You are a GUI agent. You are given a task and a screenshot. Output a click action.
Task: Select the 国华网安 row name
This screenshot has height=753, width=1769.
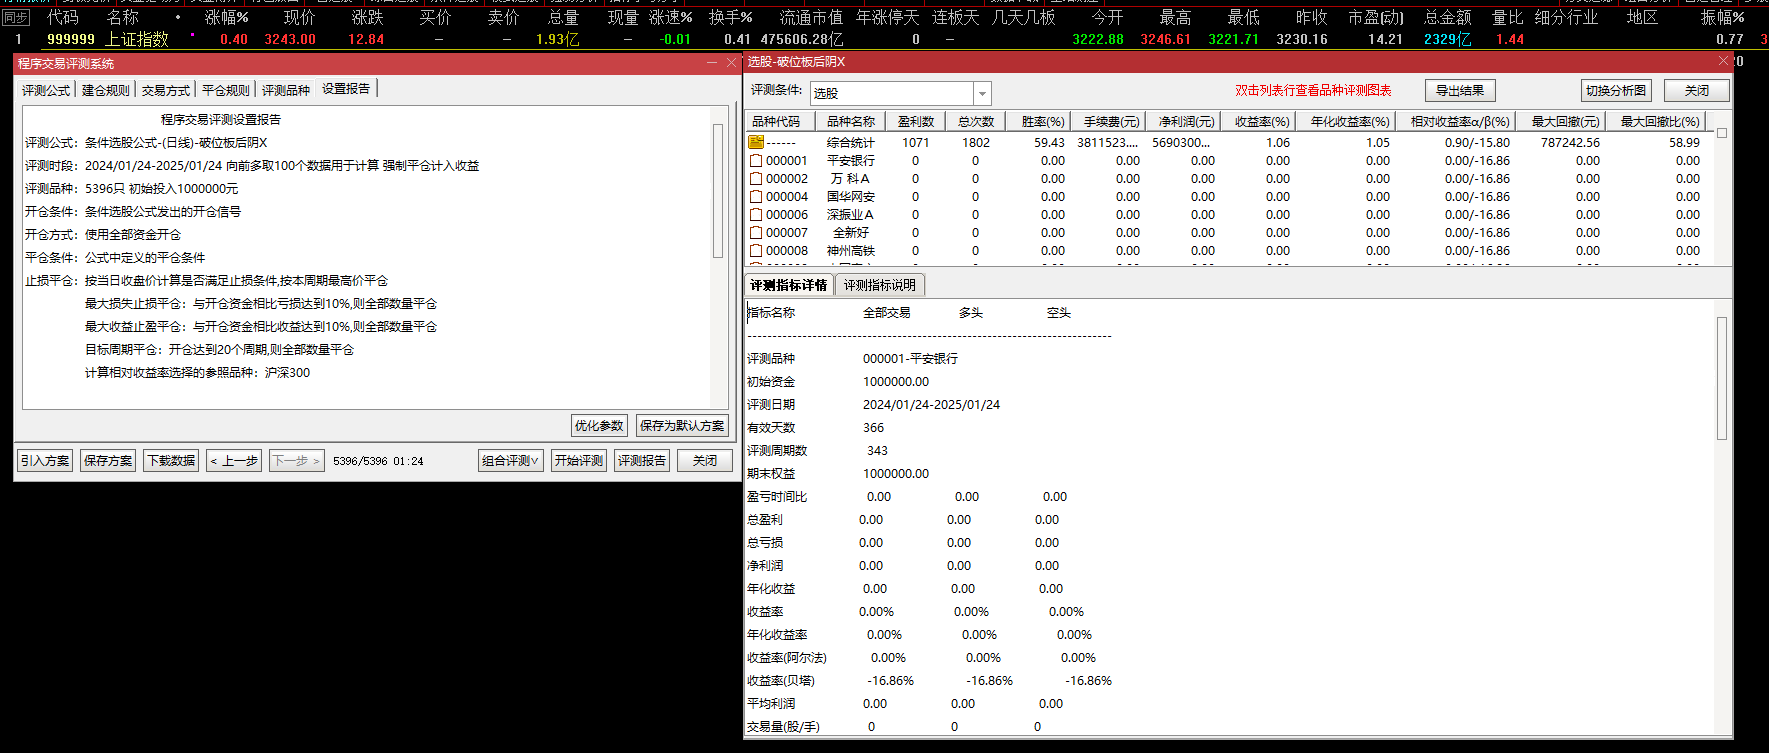tap(850, 196)
